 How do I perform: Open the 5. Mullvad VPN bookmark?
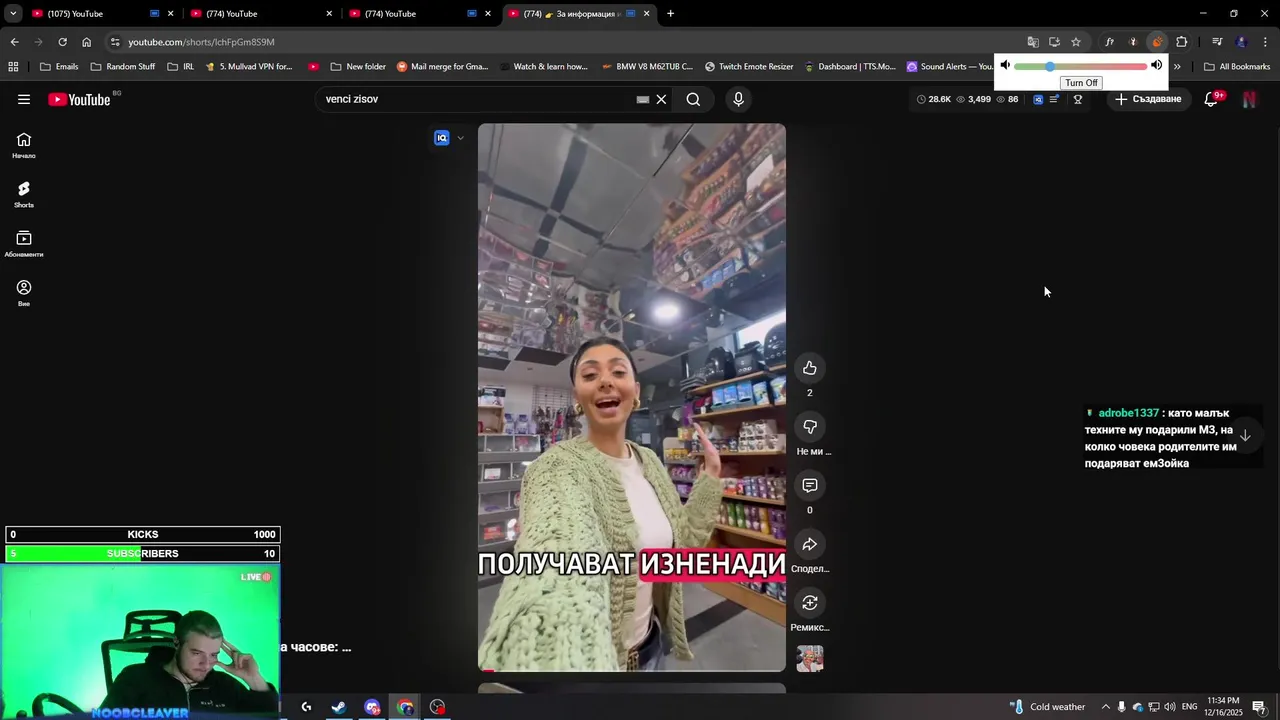(x=248, y=67)
